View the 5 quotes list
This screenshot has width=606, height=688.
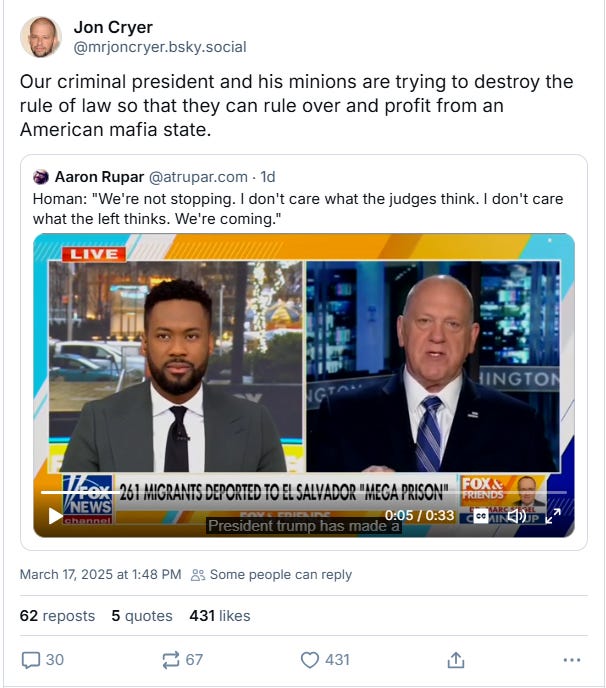point(142,616)
